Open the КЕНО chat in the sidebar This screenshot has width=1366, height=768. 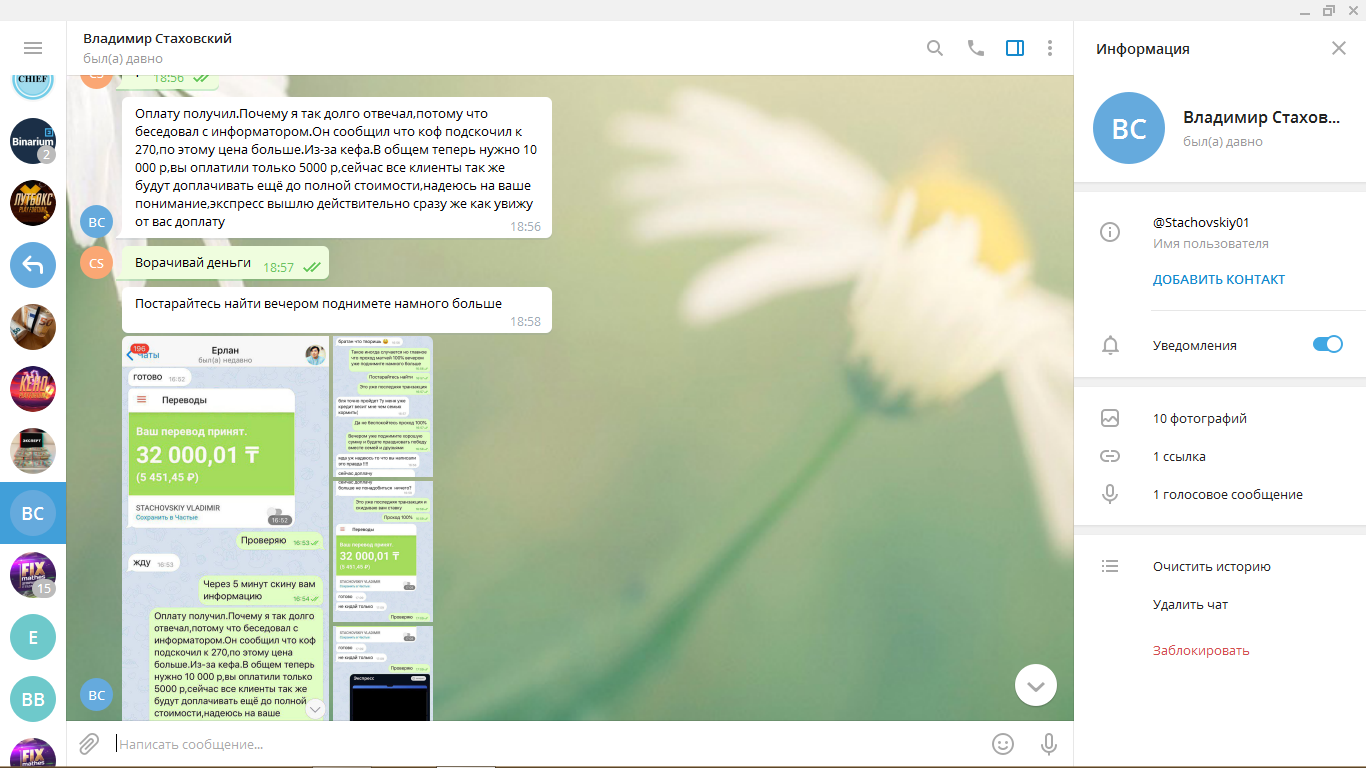(x=33, y=389)
